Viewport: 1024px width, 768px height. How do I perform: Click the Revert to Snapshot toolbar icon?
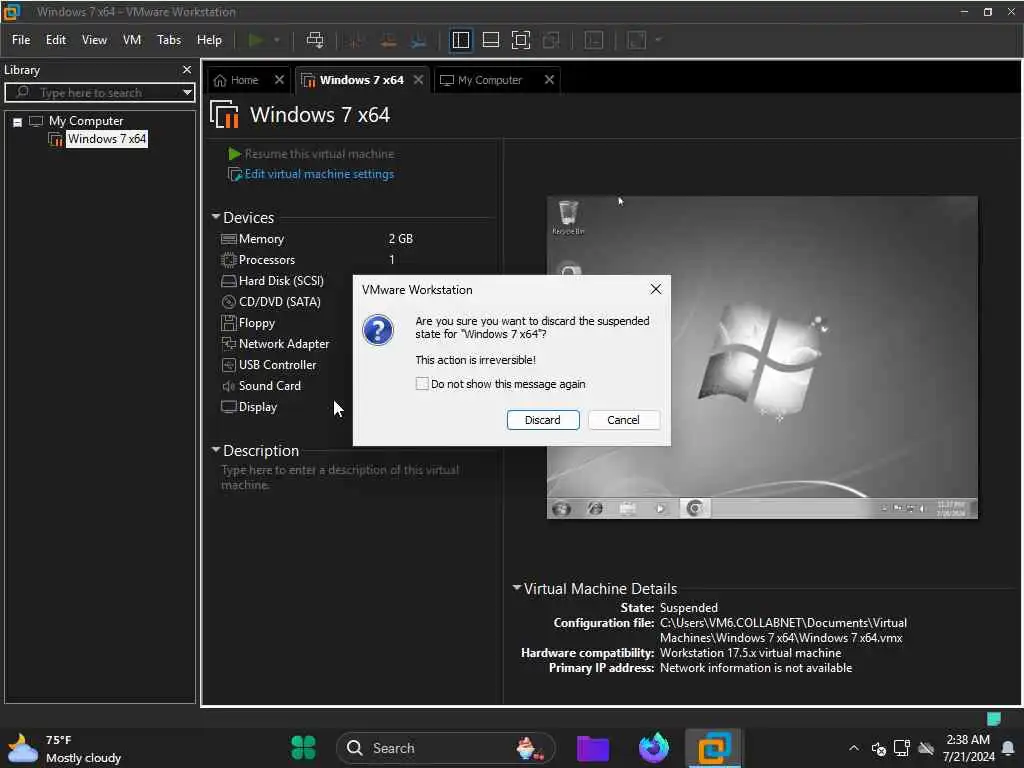point(388,40)
